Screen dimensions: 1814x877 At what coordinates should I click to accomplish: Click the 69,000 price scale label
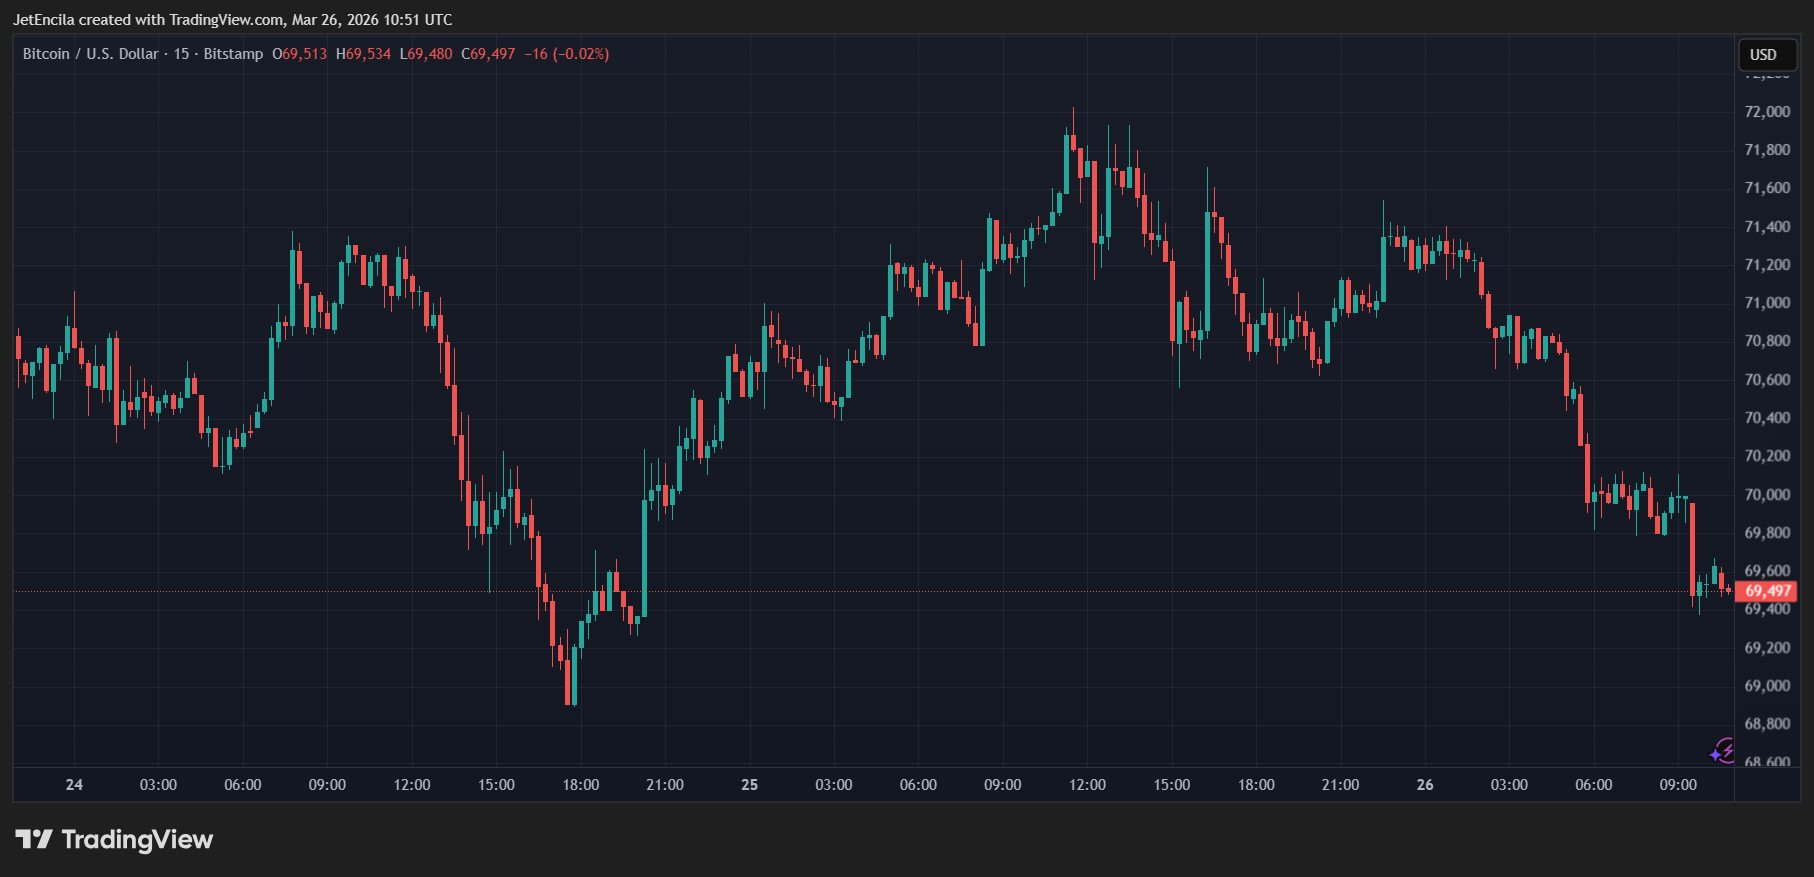[1767, 686]
